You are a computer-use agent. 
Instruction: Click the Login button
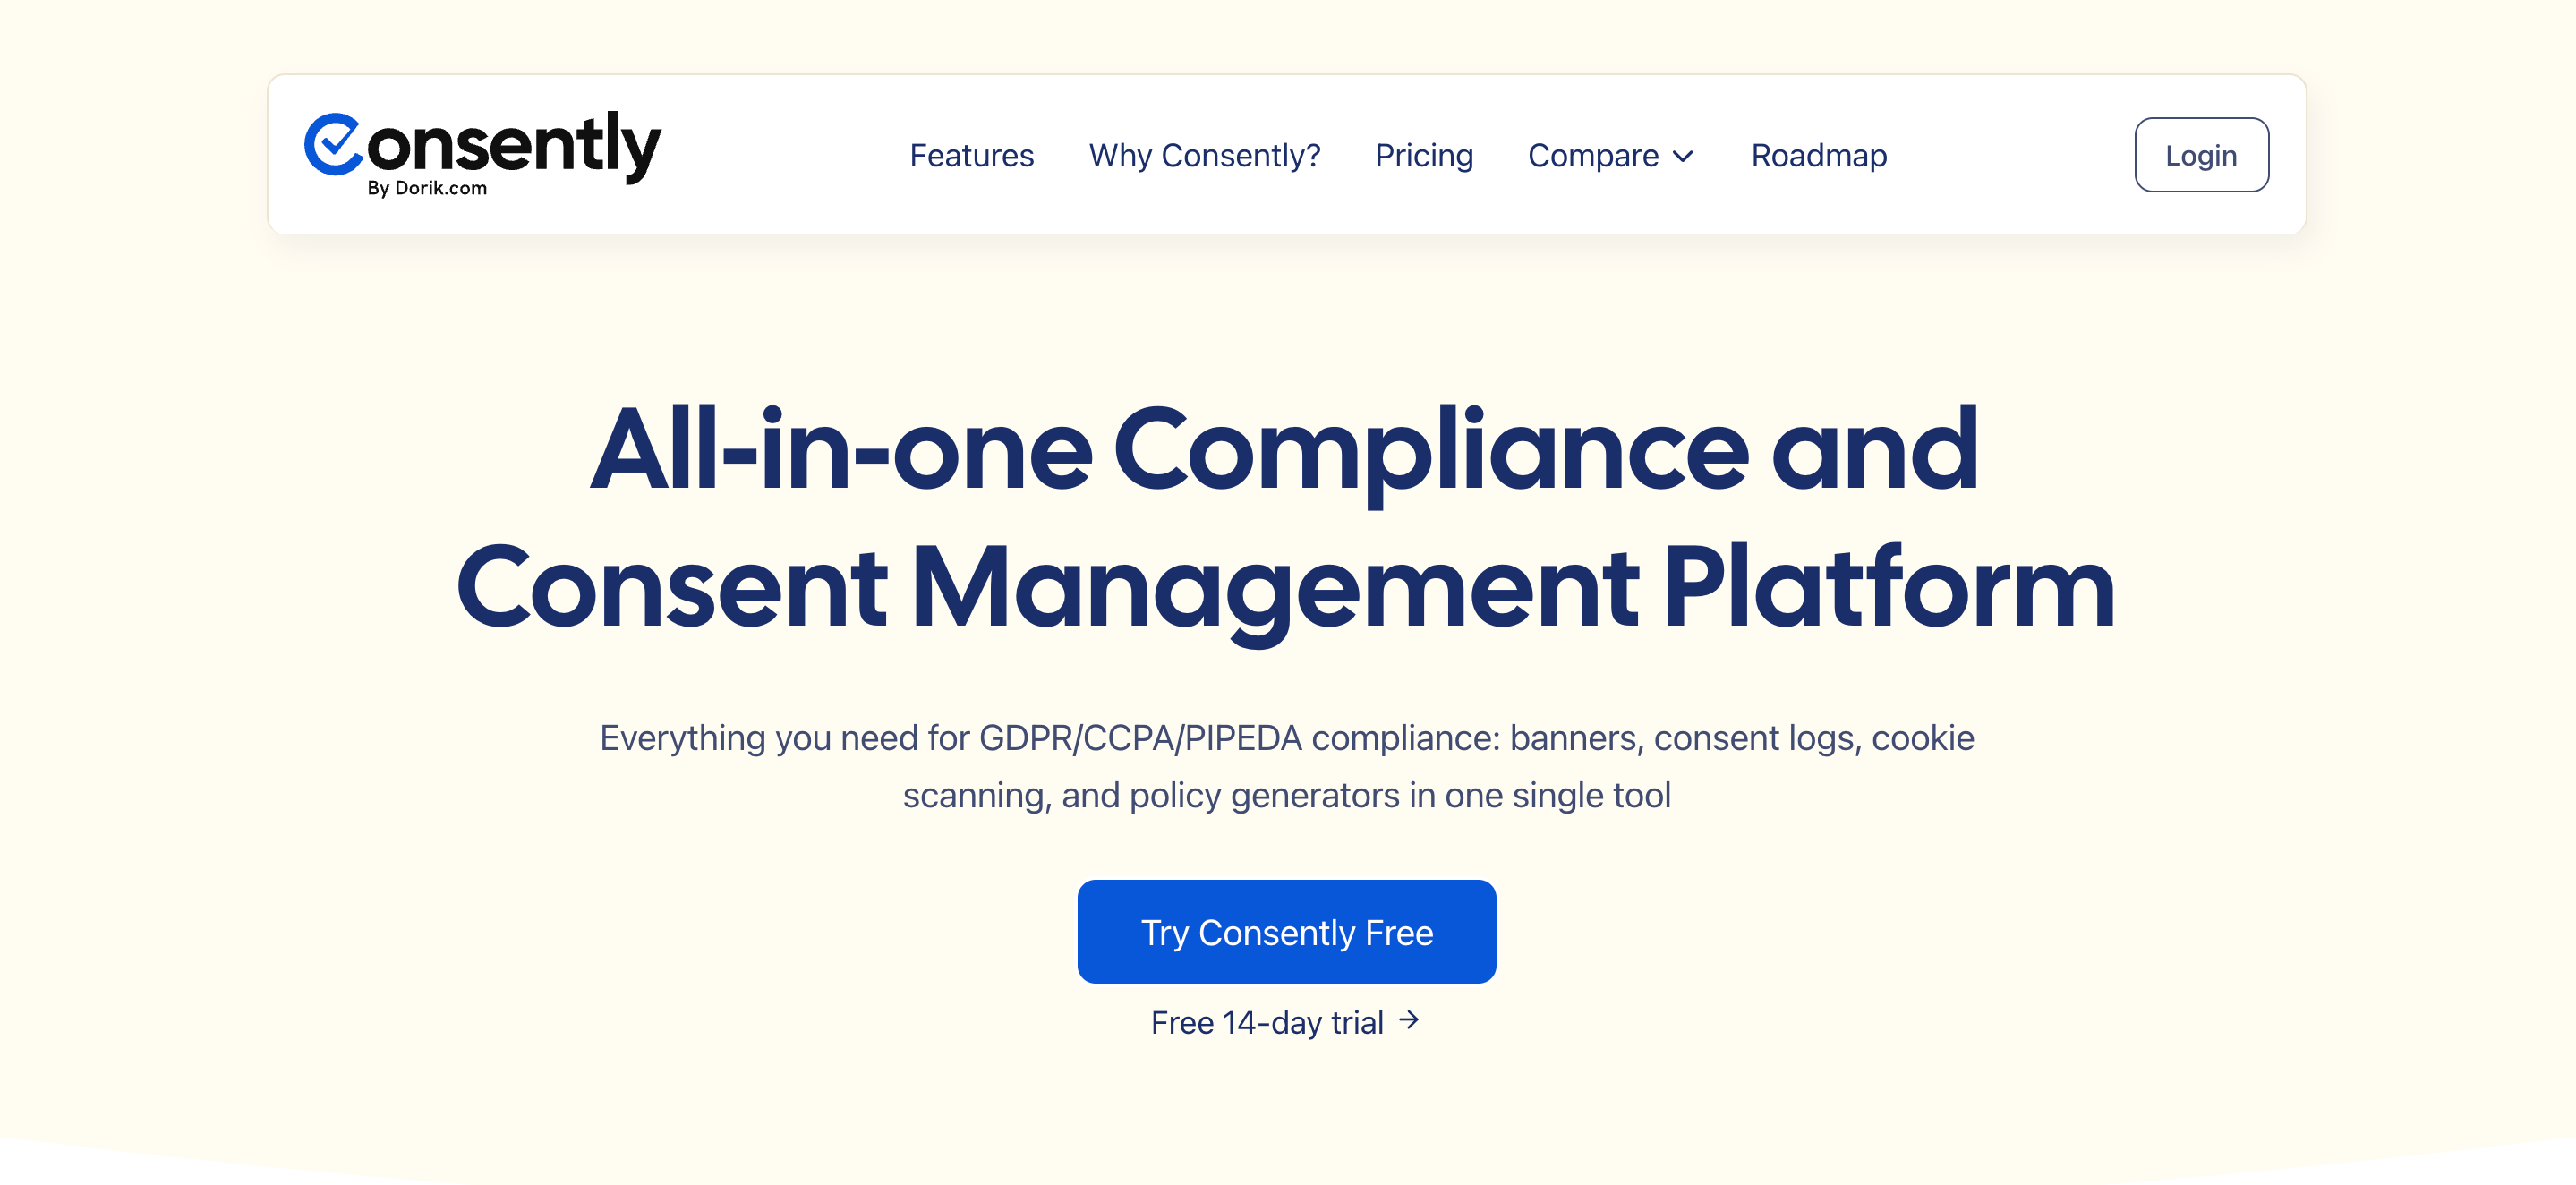(2201, 155)
